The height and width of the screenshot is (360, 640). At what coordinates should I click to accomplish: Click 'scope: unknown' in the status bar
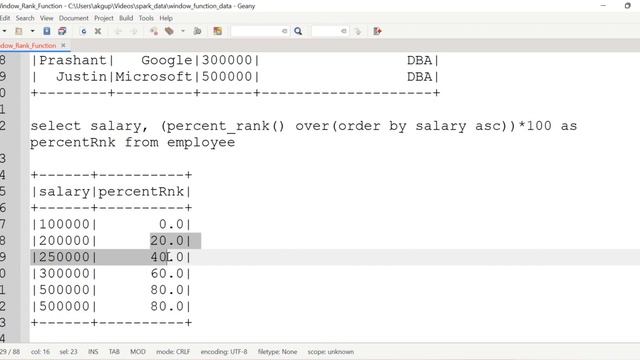coord(331,351)
